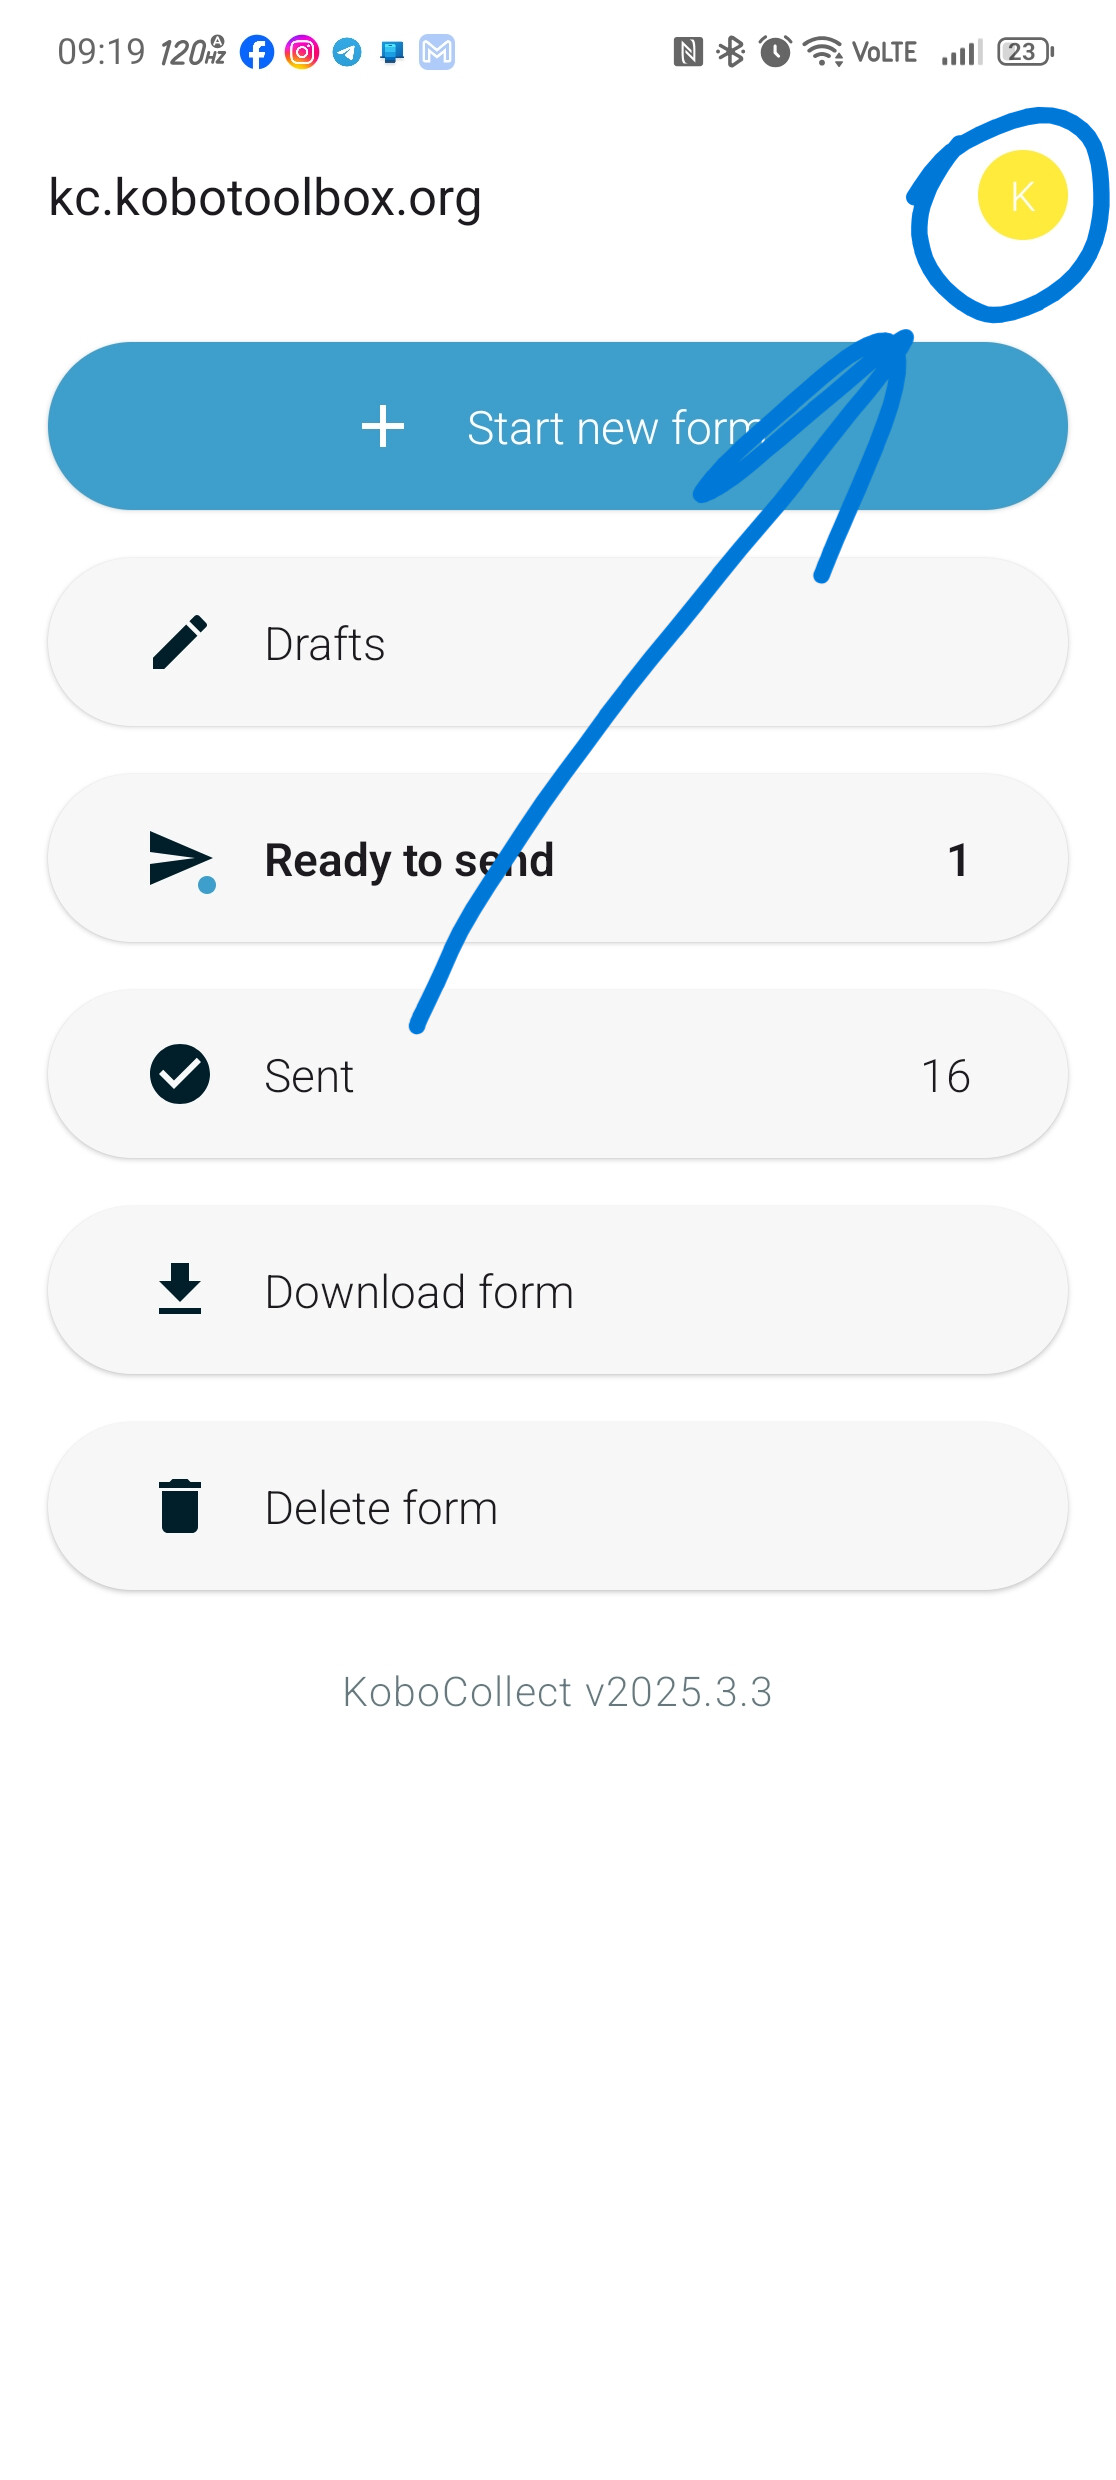Tap the paper plane send icon
The width and height of the screenshot is (1116, 2480).
(182, 860)
